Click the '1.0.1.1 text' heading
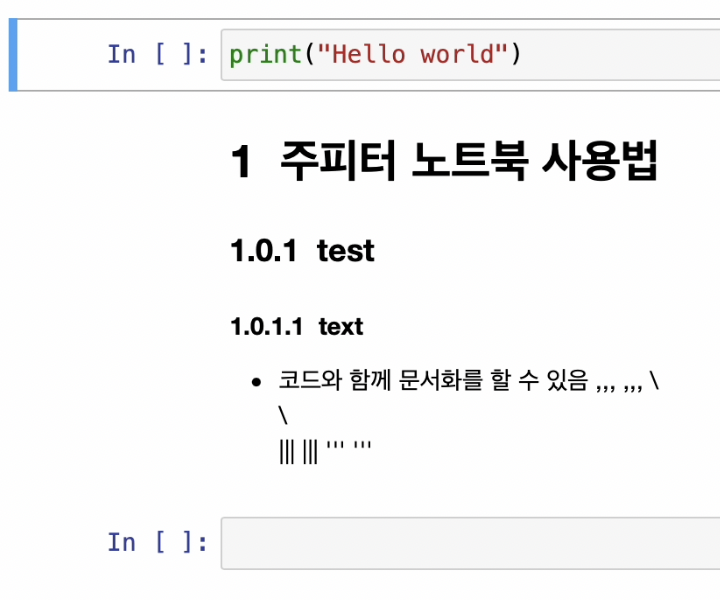This screenshot has width=720, height=600. [297, 327]
